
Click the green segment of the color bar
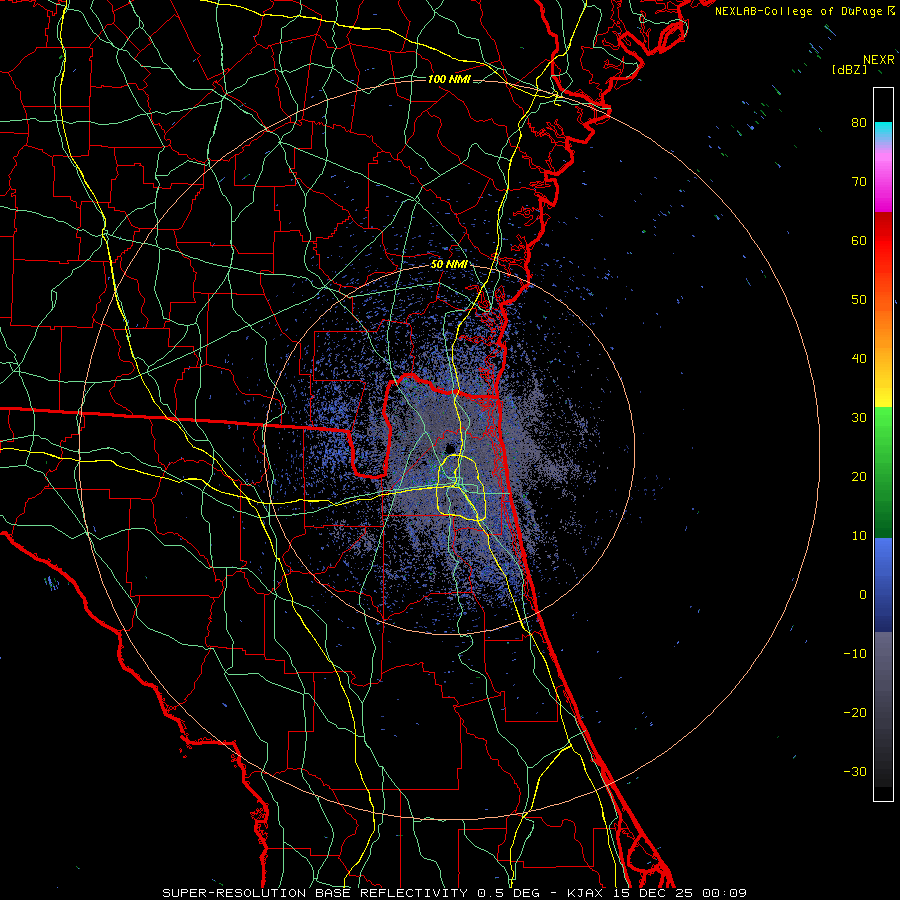883,472
